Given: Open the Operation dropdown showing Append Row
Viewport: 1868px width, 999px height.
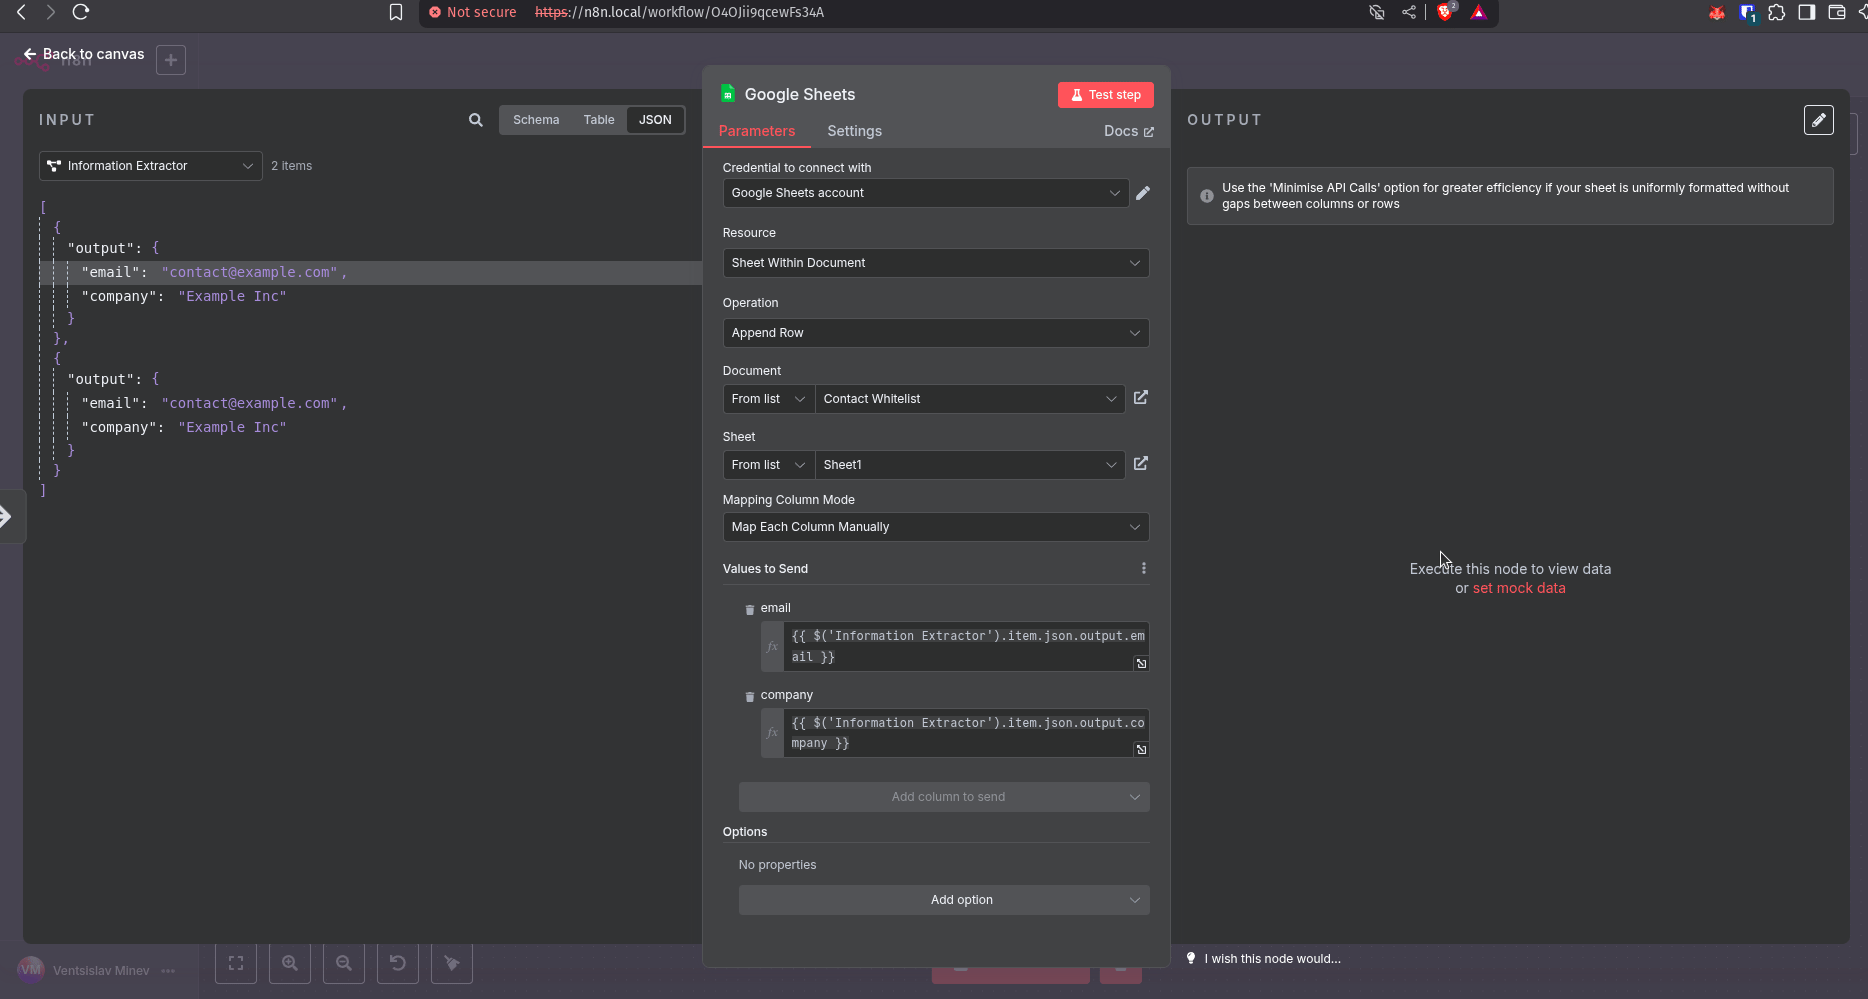Looking at the screenshot, I should 936,333.
